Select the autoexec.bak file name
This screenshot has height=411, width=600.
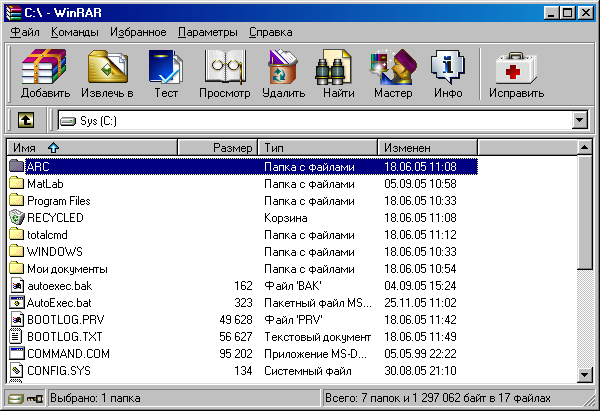coord(60,285)
